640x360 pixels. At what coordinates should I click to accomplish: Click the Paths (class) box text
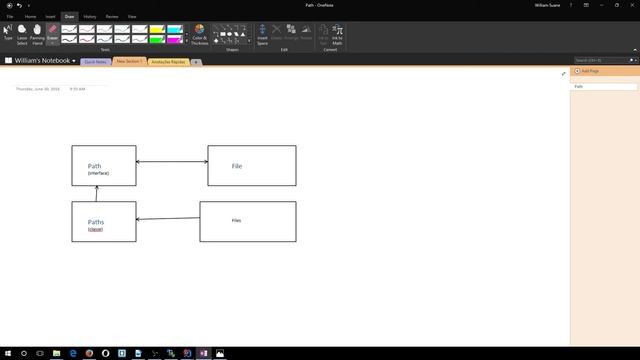click(x=96, y=225)
